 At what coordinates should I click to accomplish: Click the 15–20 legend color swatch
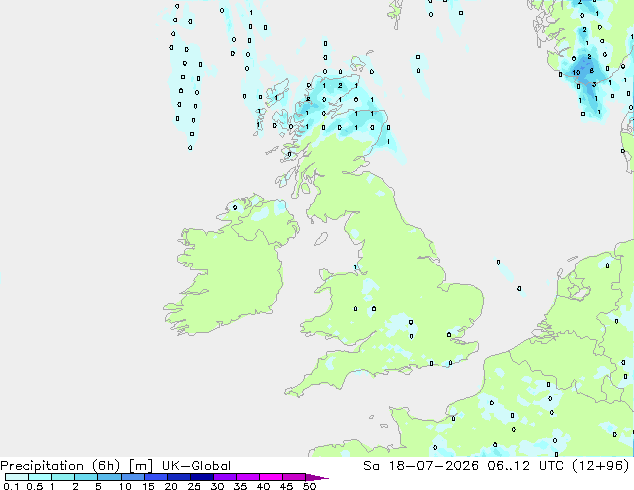[x=155, y=477]
